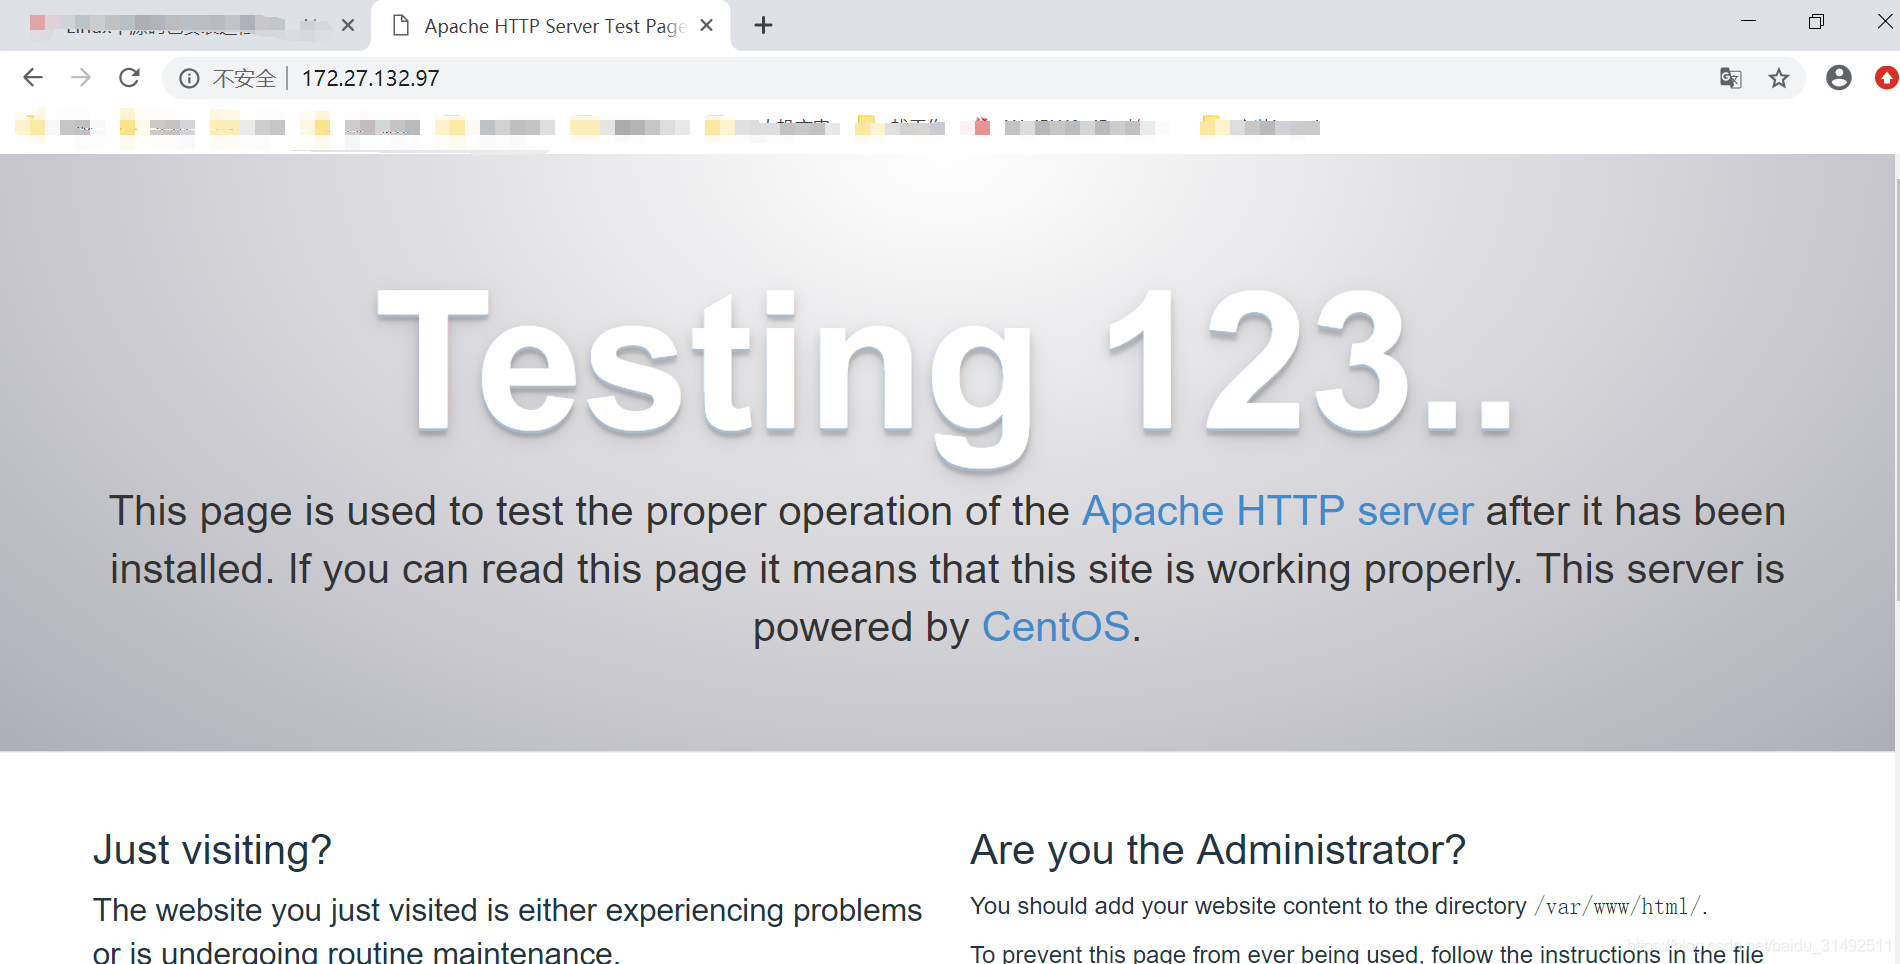The width and height of the screenshot is (1900, 964).
Task: Close the first browser tab
Action: [347, 25]
